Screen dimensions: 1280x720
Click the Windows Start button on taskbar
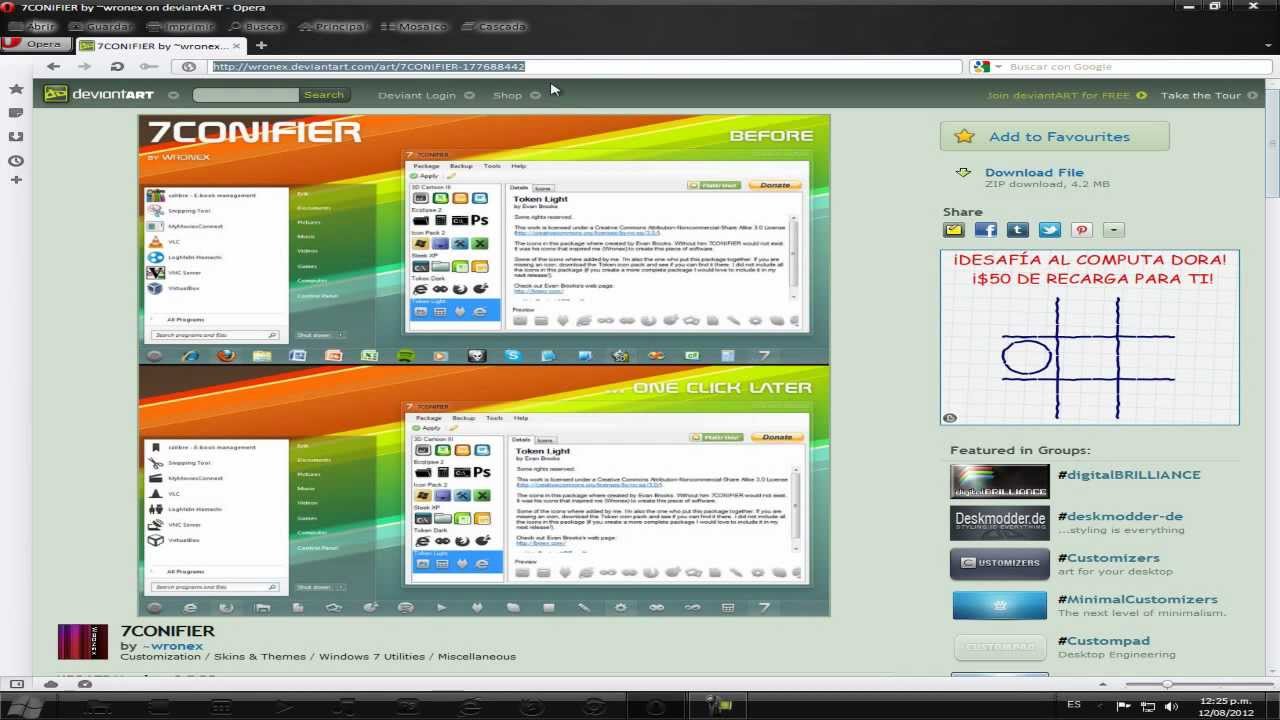24,707
